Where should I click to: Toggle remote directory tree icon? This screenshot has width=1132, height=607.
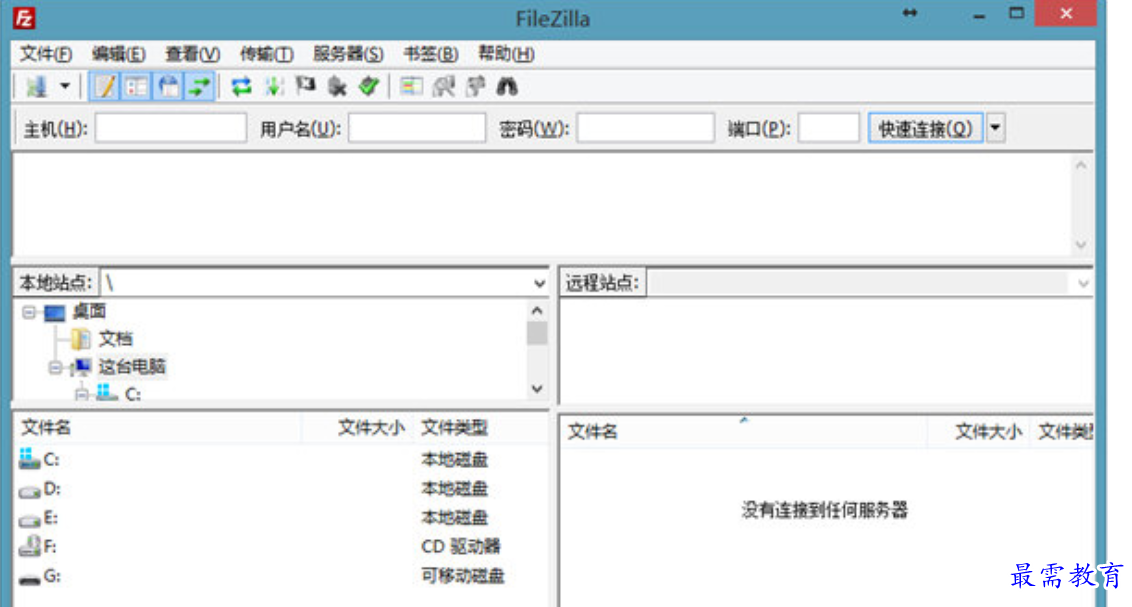click(x=168, y=87)
